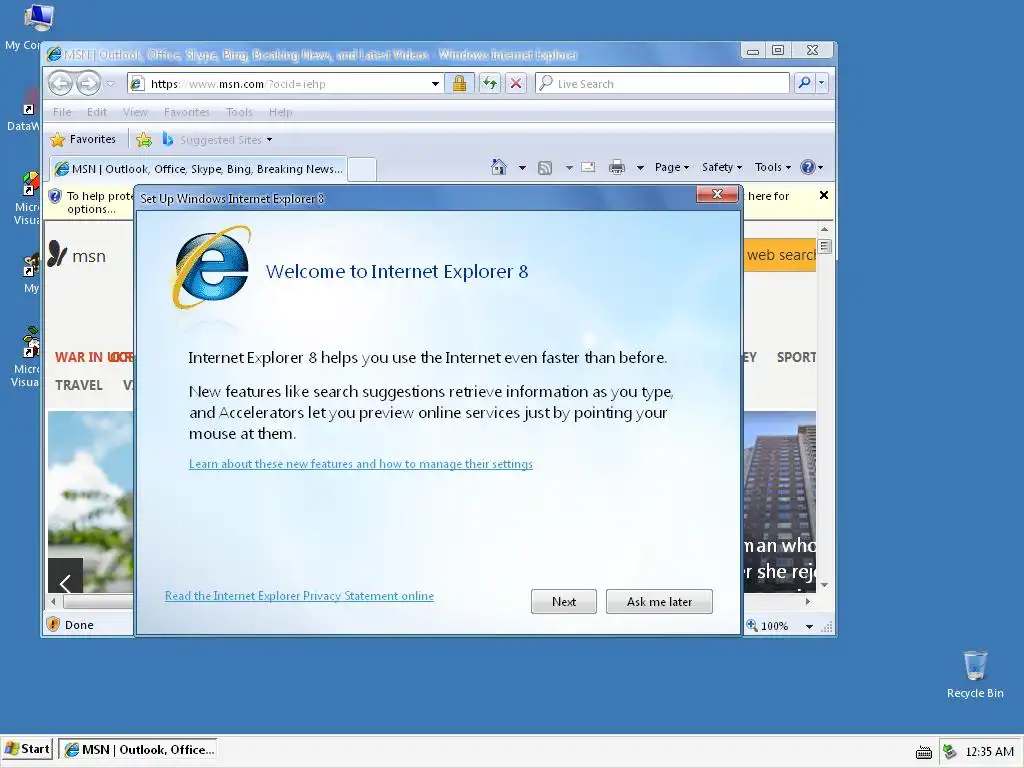Click inside the Live Search box
Viewport: 1024px width, 768px height.
(x=662, y=84)
